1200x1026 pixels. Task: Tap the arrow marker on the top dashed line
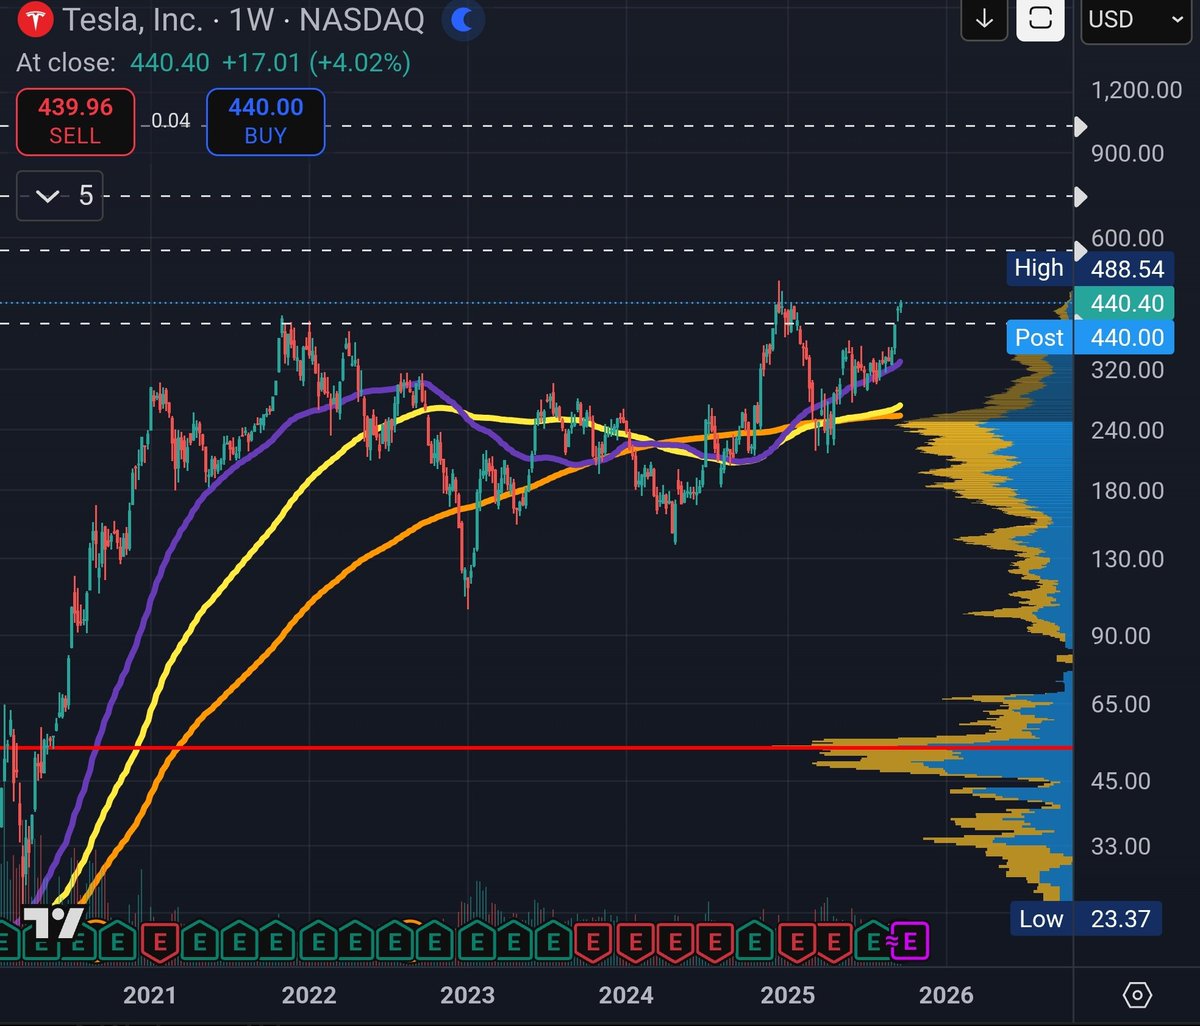(x=1079, y=126)
